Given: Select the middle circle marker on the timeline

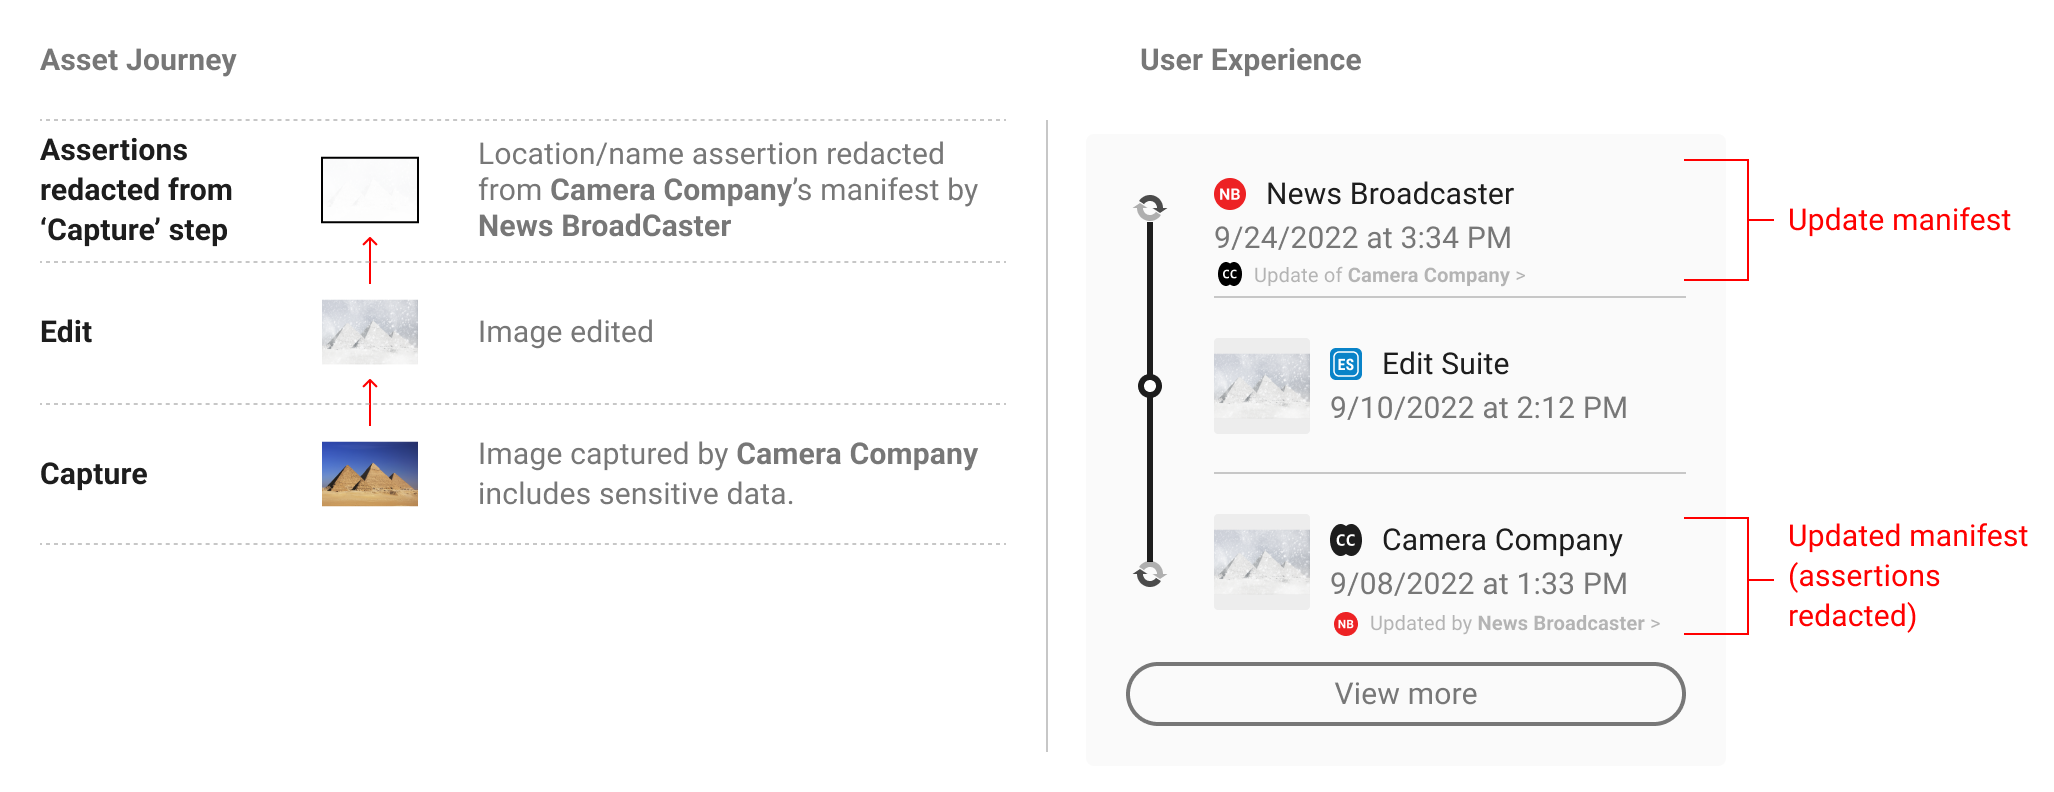Looking at the screenshot, I should click(1150, 386).
